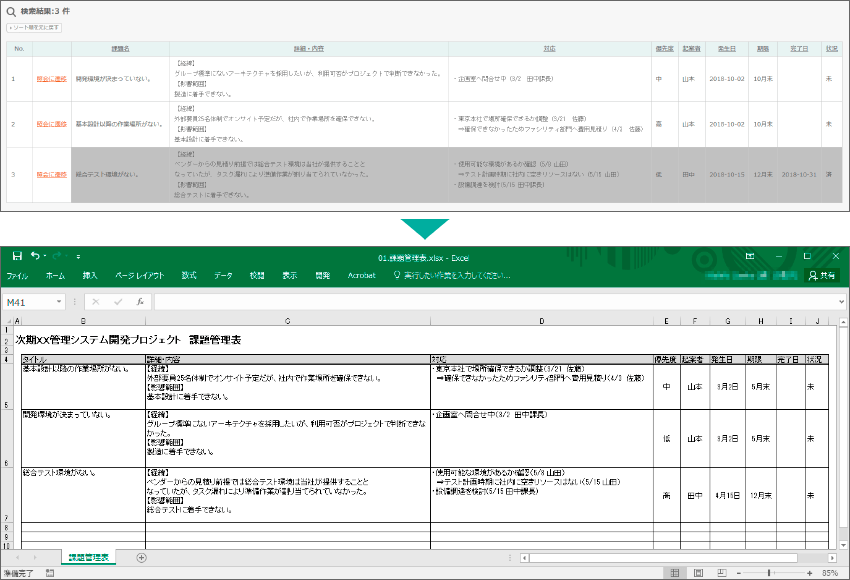Save the Excel workbook with the Save icon
The width and height of the screenshot is (850, 580).
(17, 256)
